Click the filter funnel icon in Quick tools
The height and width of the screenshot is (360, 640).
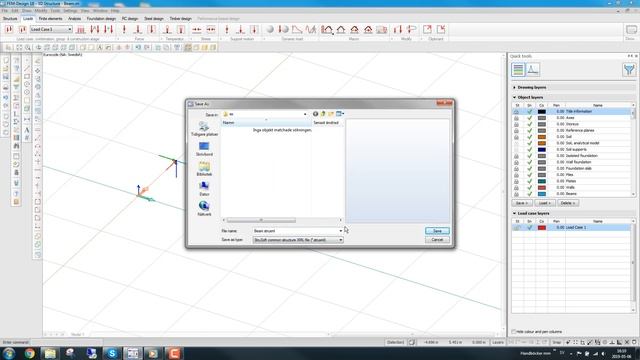pos(629,70)
